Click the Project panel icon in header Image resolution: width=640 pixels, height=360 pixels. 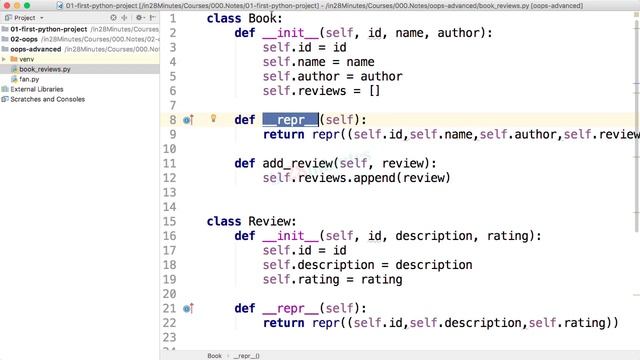[8, 18]
